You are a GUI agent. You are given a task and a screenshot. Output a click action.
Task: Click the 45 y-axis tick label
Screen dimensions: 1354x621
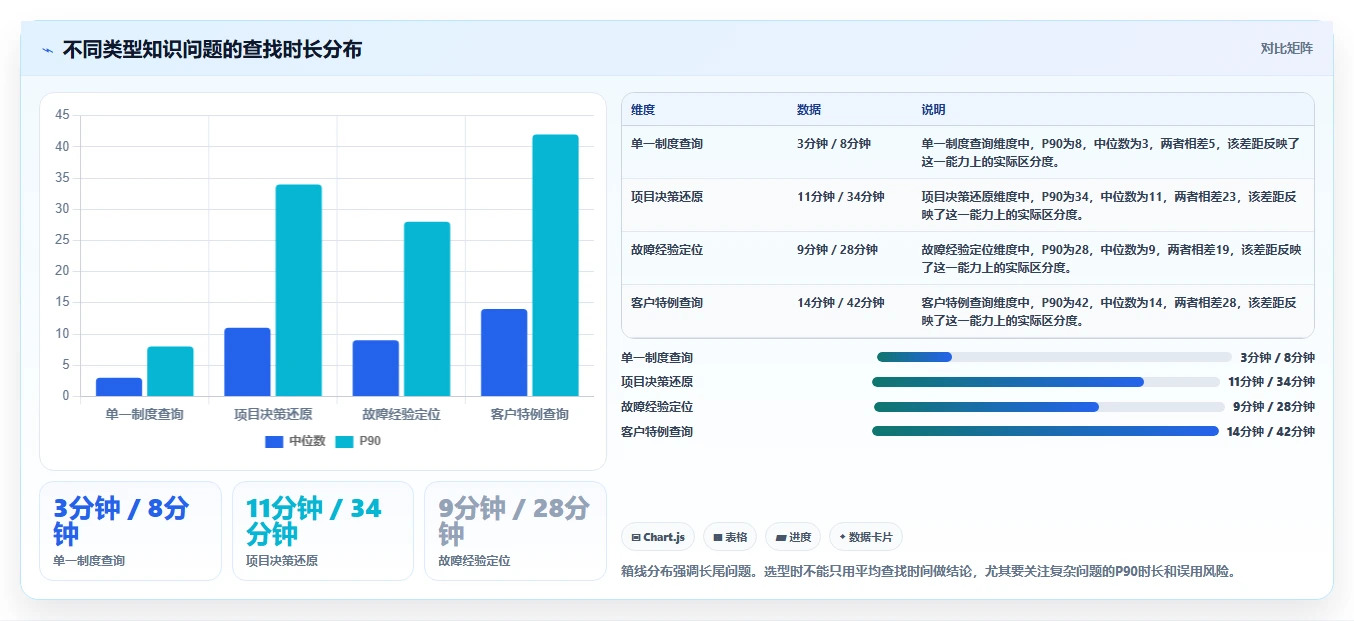(62, 115)
